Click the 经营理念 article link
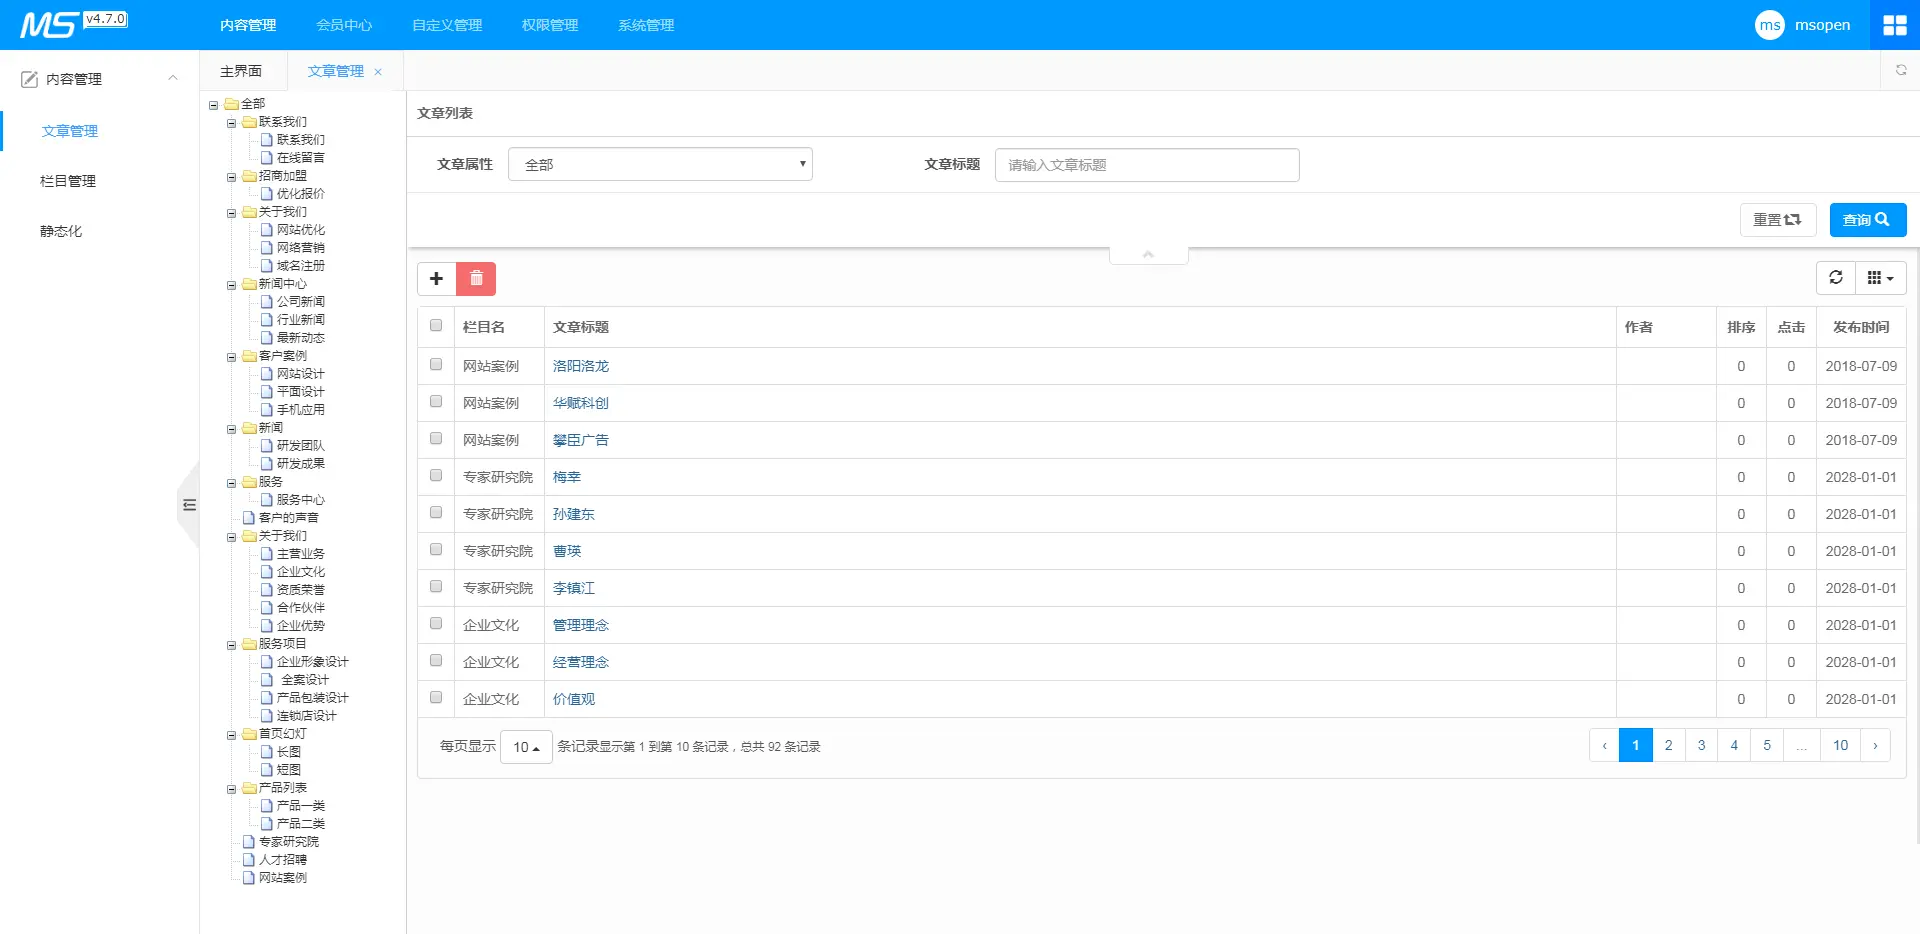This screenshot has width=1920, height=934. pos(581,662)
